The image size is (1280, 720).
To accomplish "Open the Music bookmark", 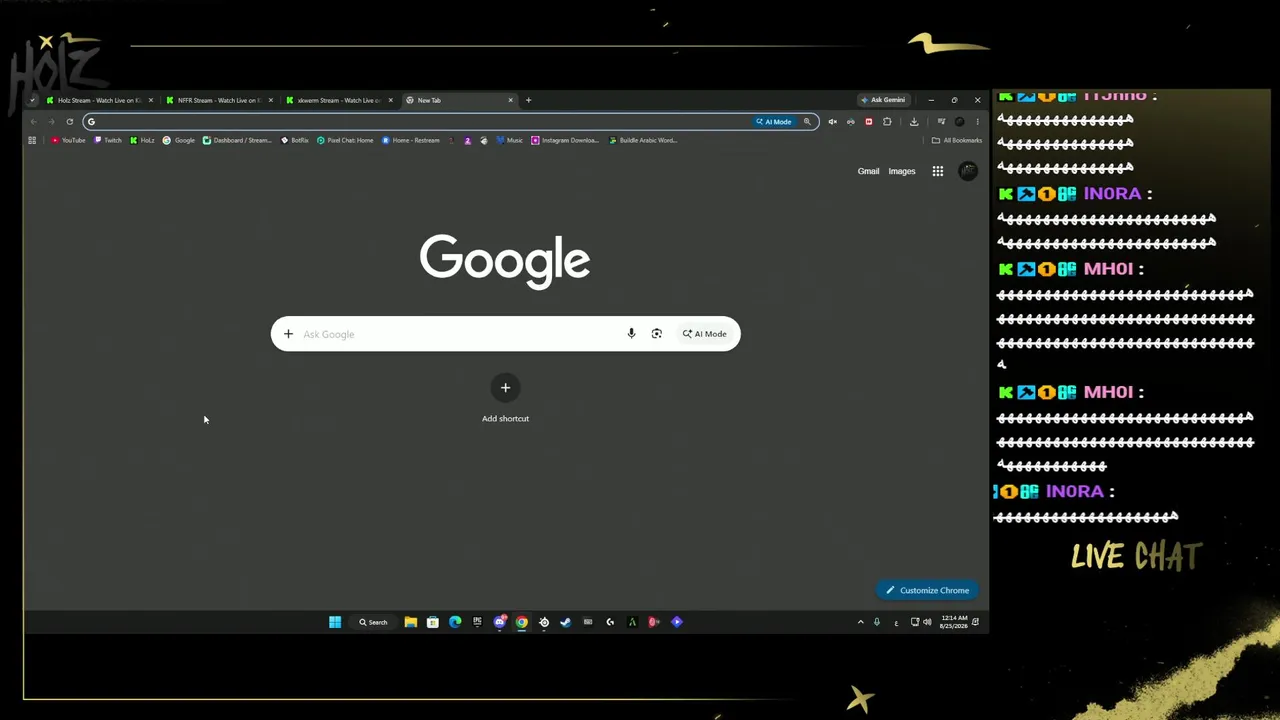I will coord(510,140).
